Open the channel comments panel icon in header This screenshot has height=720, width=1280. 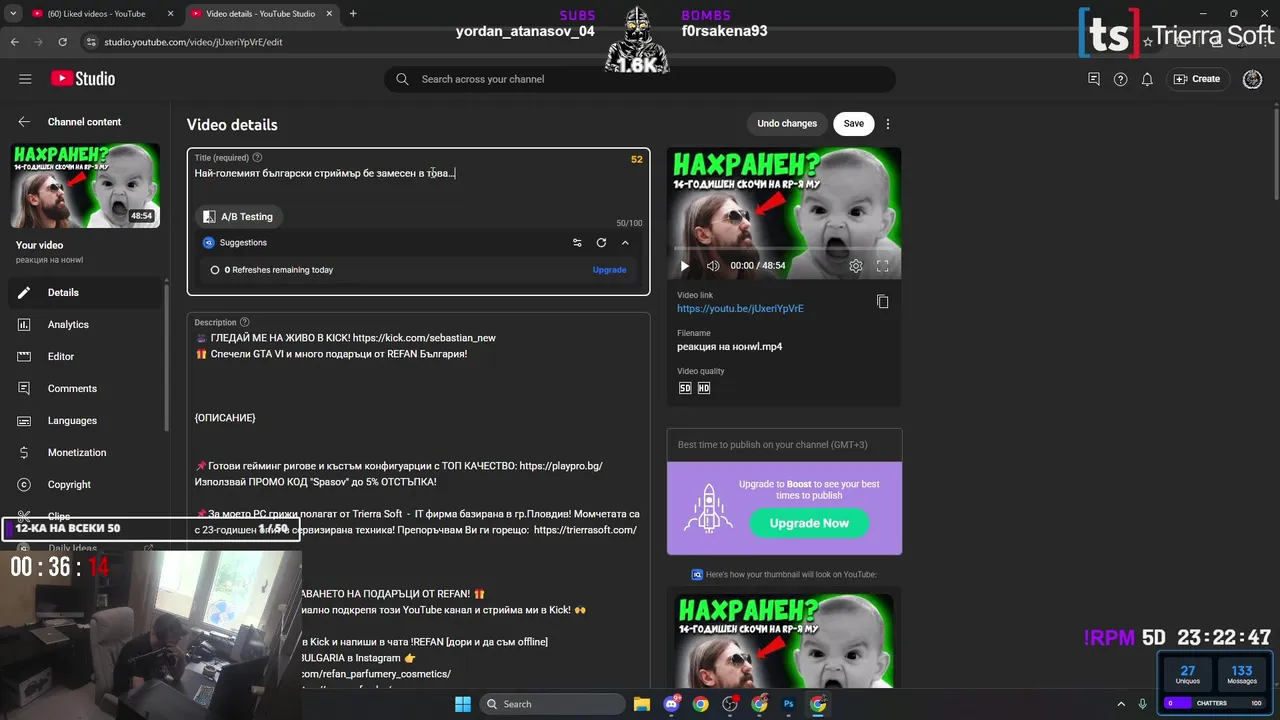coord(1094,79)
